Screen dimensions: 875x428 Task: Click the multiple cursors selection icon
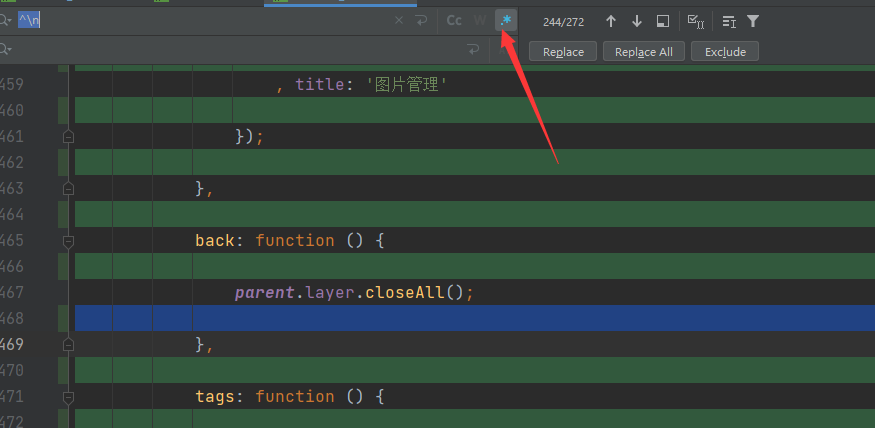tap(729, 21)
